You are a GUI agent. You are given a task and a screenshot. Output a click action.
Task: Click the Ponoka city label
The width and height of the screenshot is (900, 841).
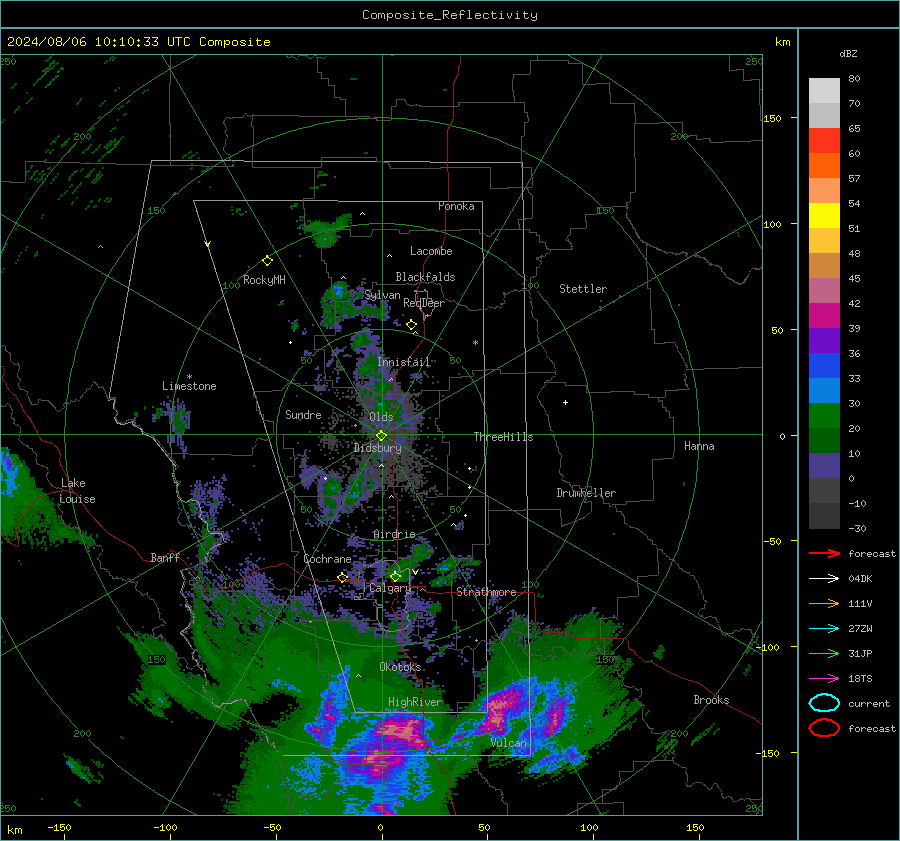456,206
